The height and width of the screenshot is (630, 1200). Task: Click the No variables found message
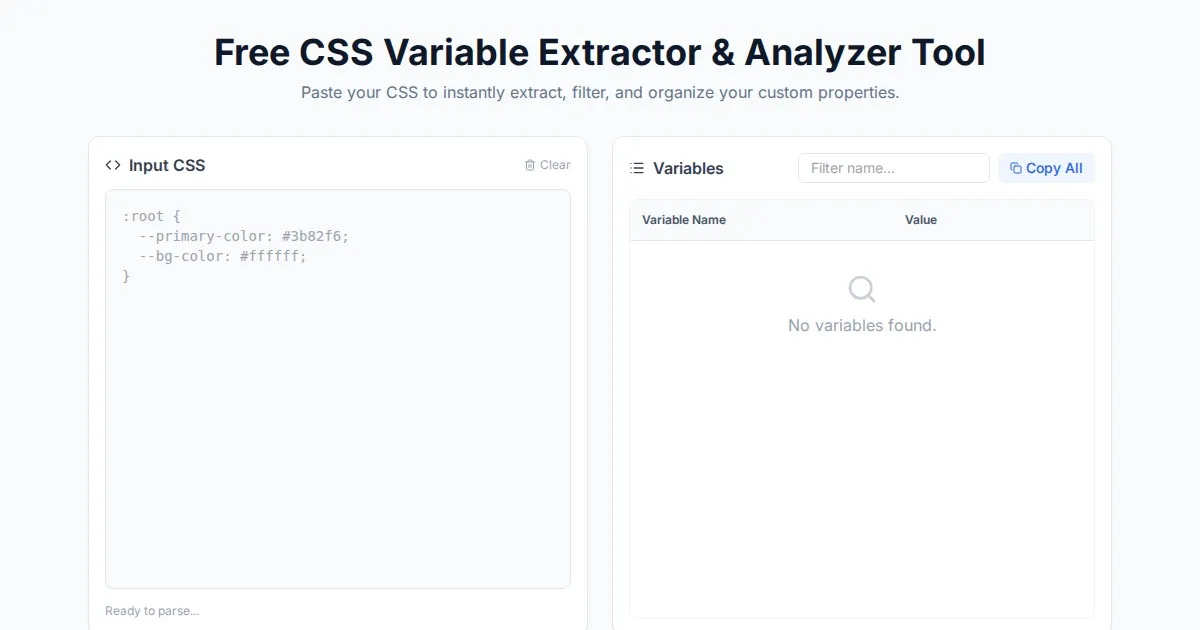pyautogui.click(x=862, y=326)
